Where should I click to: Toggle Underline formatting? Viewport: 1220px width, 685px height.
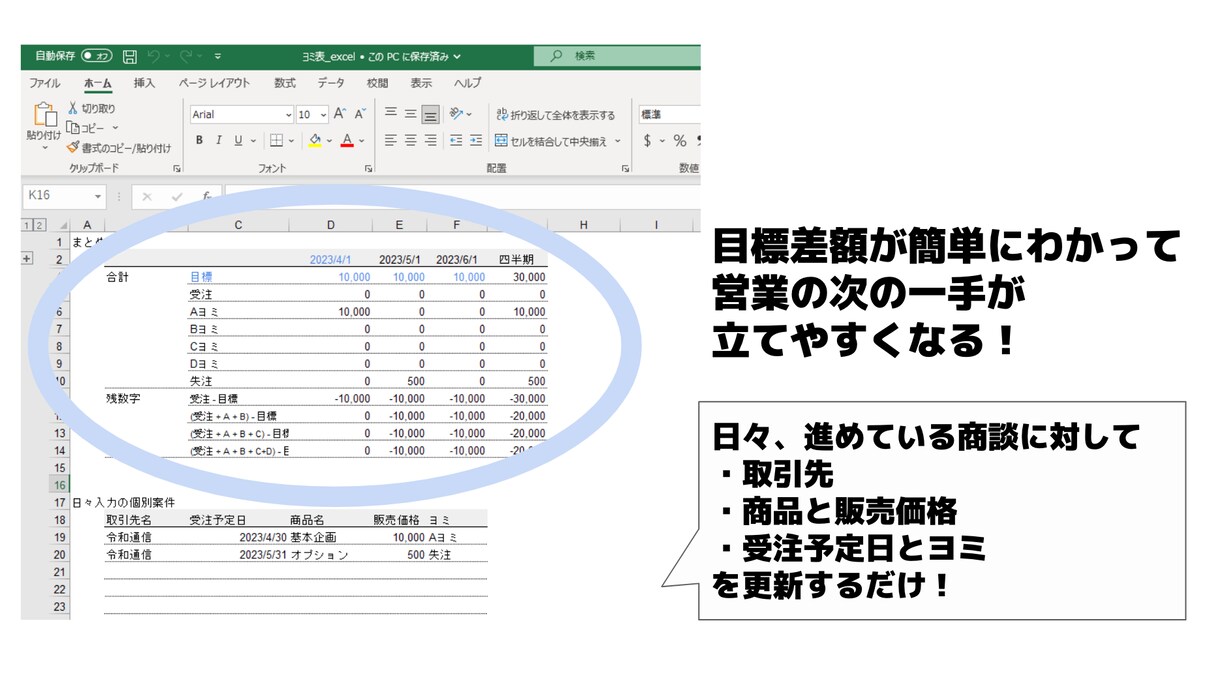click(238, 141)
